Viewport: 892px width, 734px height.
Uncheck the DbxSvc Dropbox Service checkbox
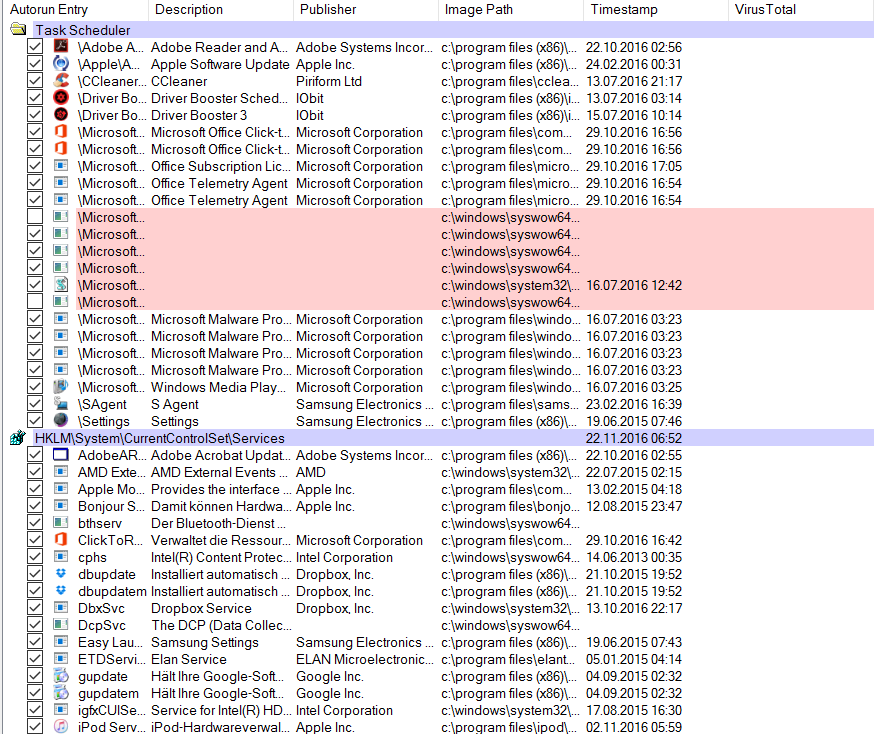(35, 608)
